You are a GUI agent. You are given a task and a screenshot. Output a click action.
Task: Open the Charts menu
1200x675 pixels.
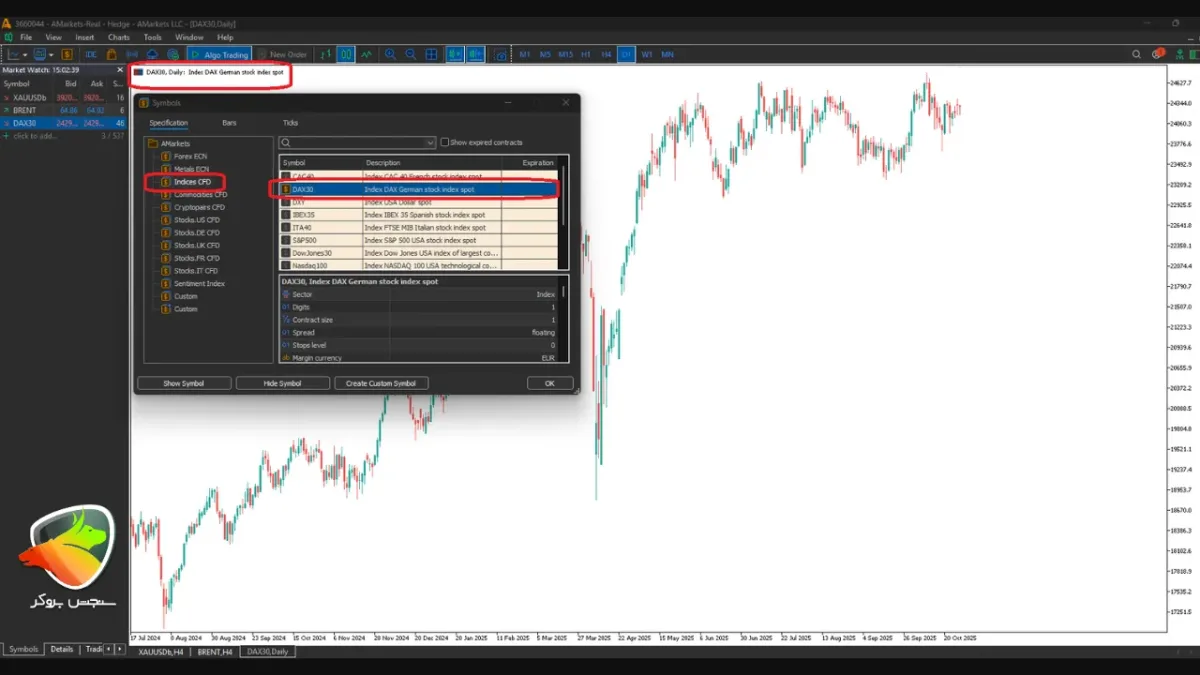click(119, 37)
